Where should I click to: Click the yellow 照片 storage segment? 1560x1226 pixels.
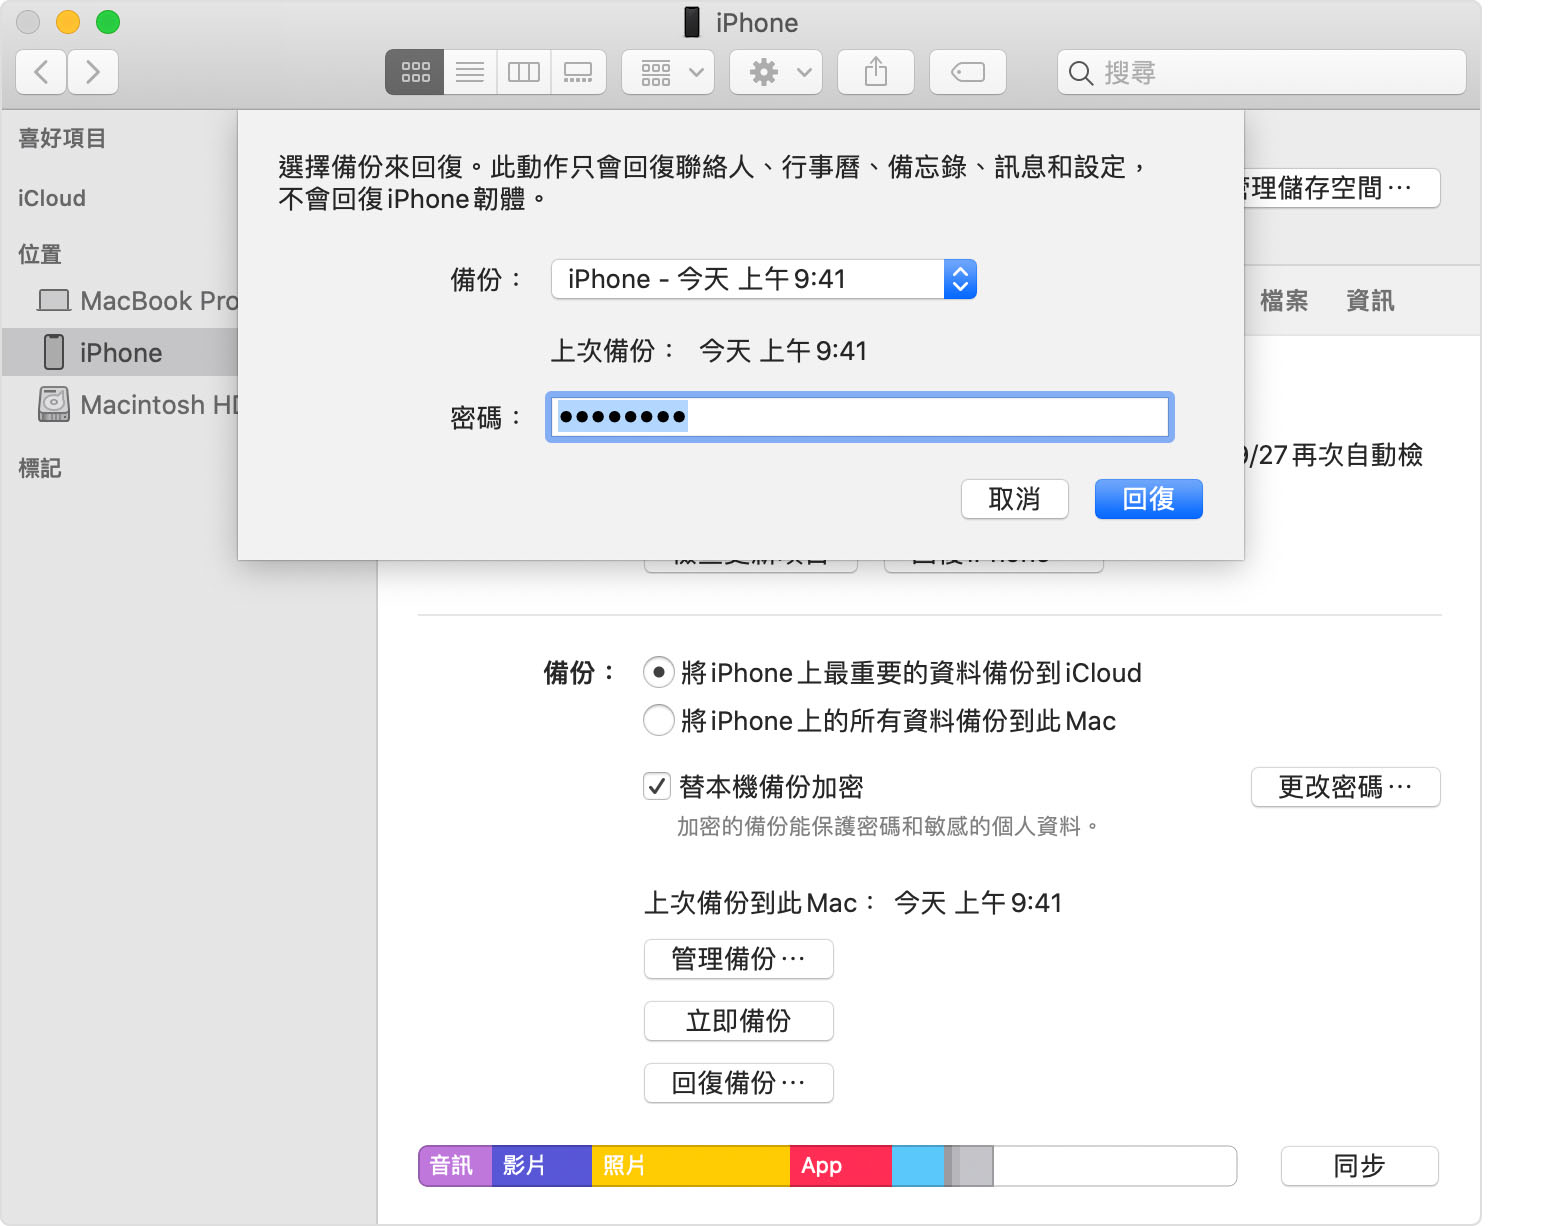(691, 1166)
